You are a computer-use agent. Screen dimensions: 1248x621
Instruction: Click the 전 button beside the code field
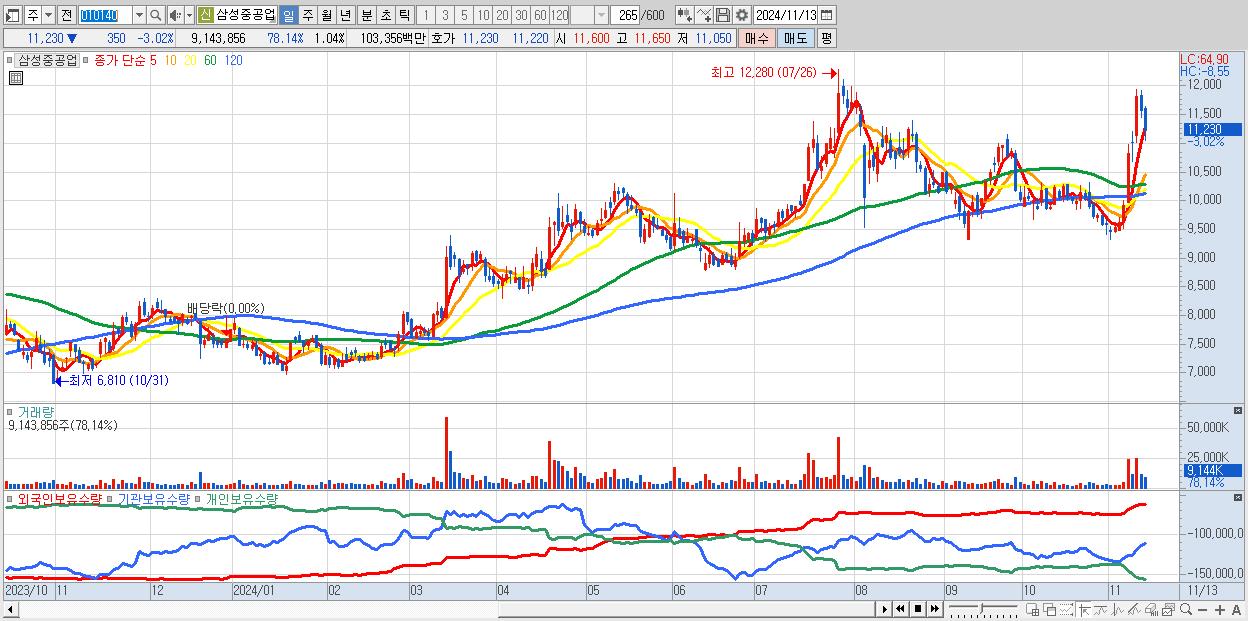[x=66, y=15]
